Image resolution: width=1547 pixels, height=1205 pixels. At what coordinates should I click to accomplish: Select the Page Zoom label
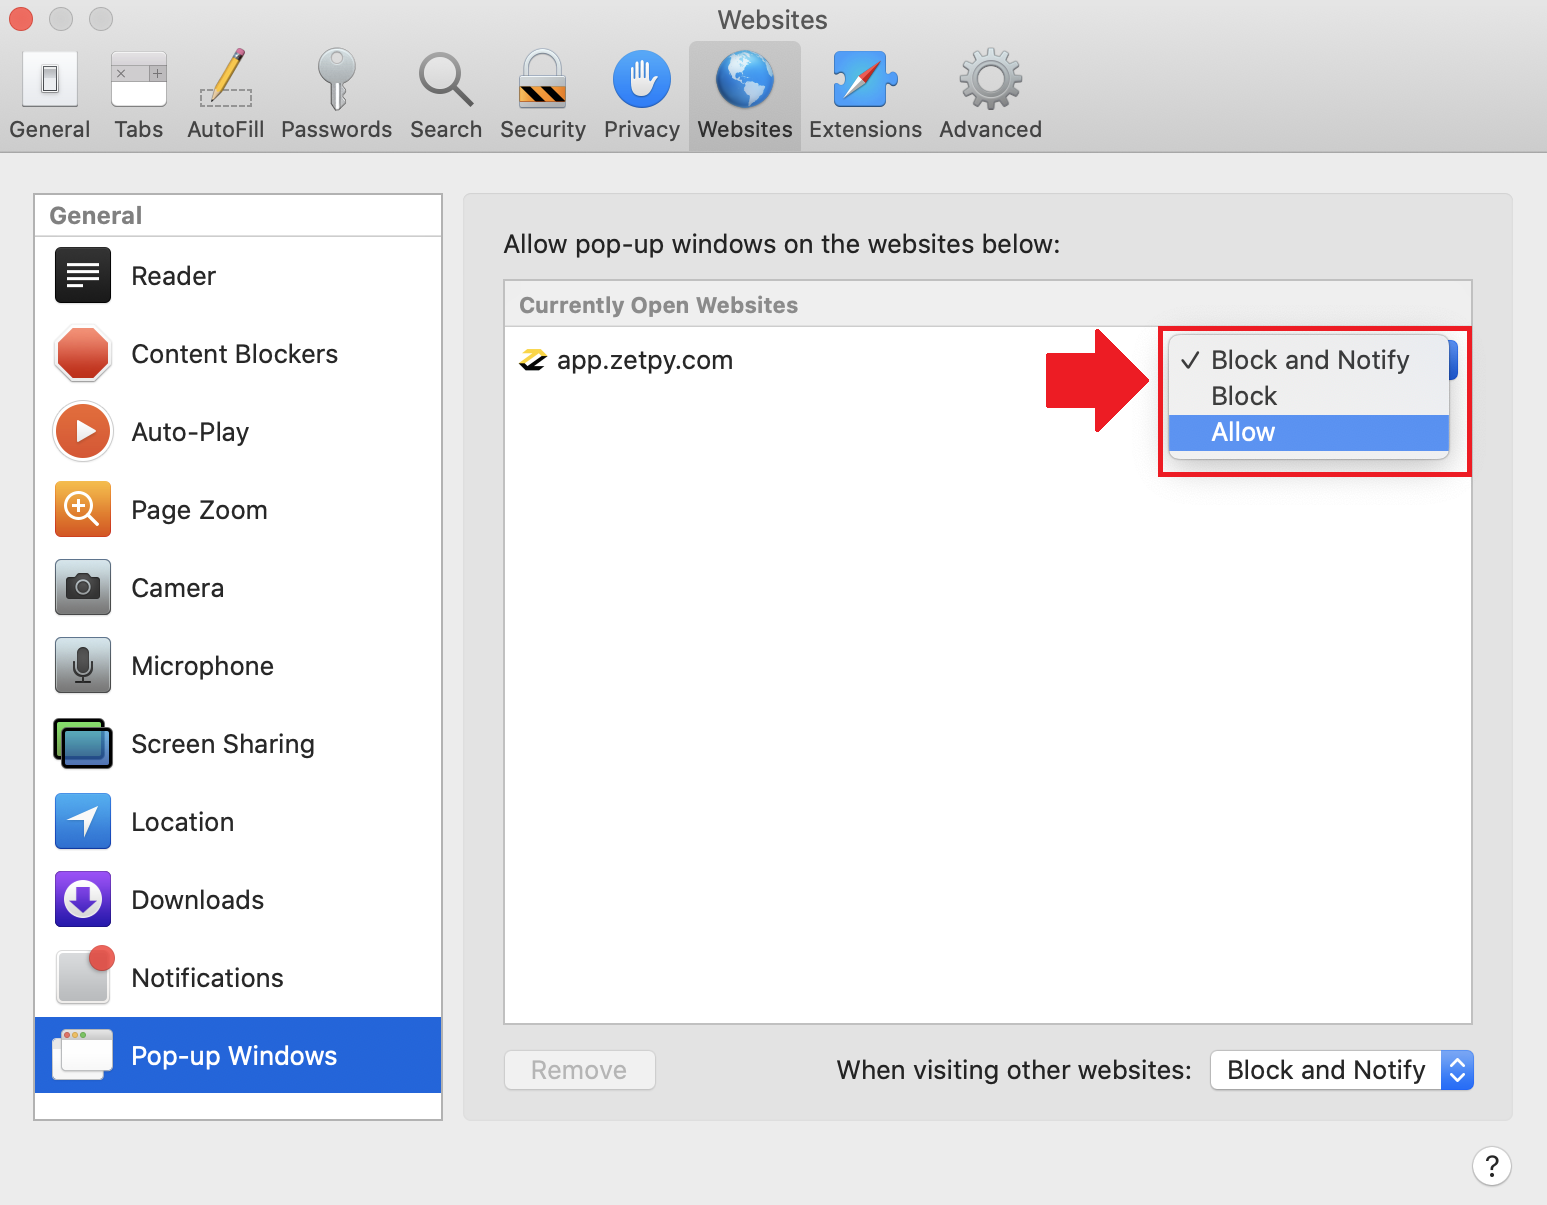coord(199,510)
